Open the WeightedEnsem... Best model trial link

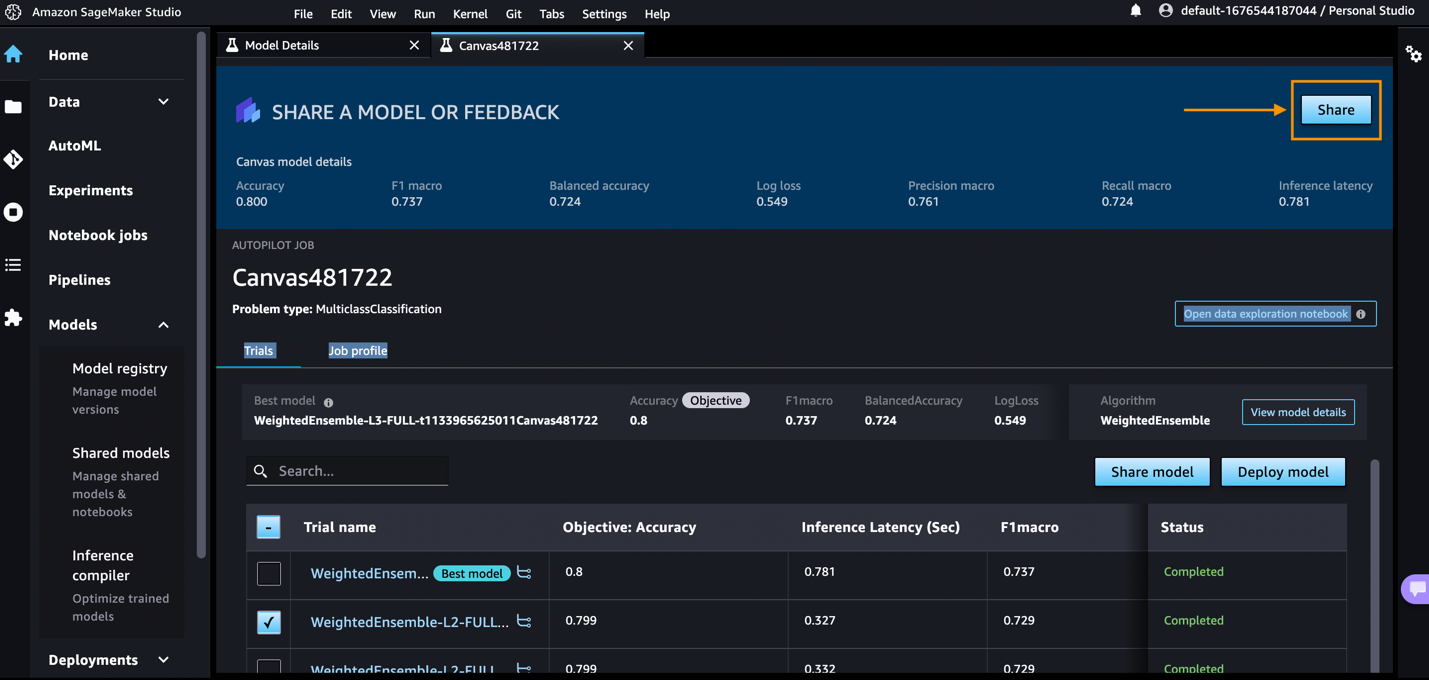pos(369,574)
